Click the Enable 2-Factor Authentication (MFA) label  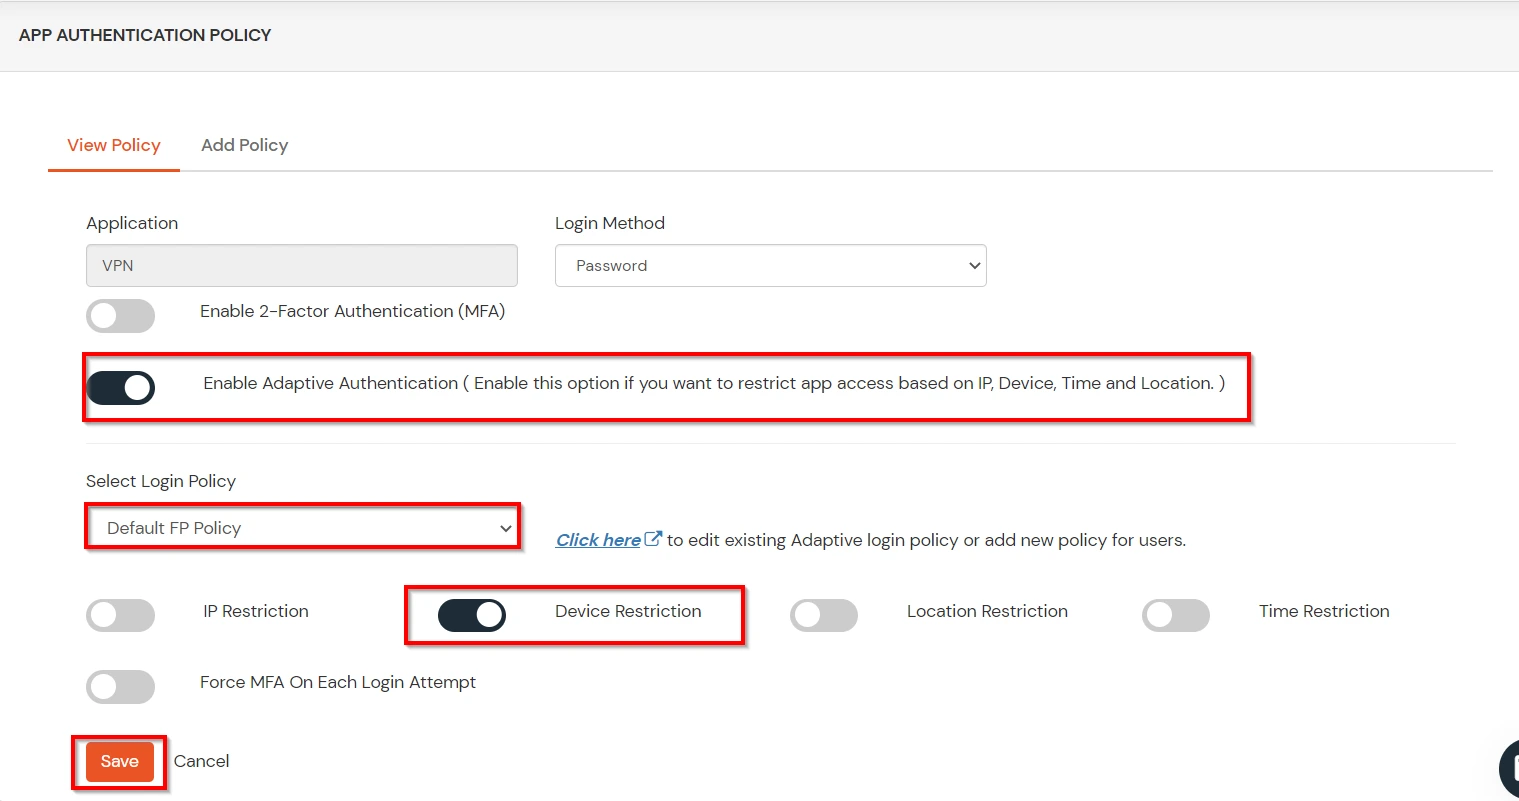pyautogui.click(x=352, y=311)
